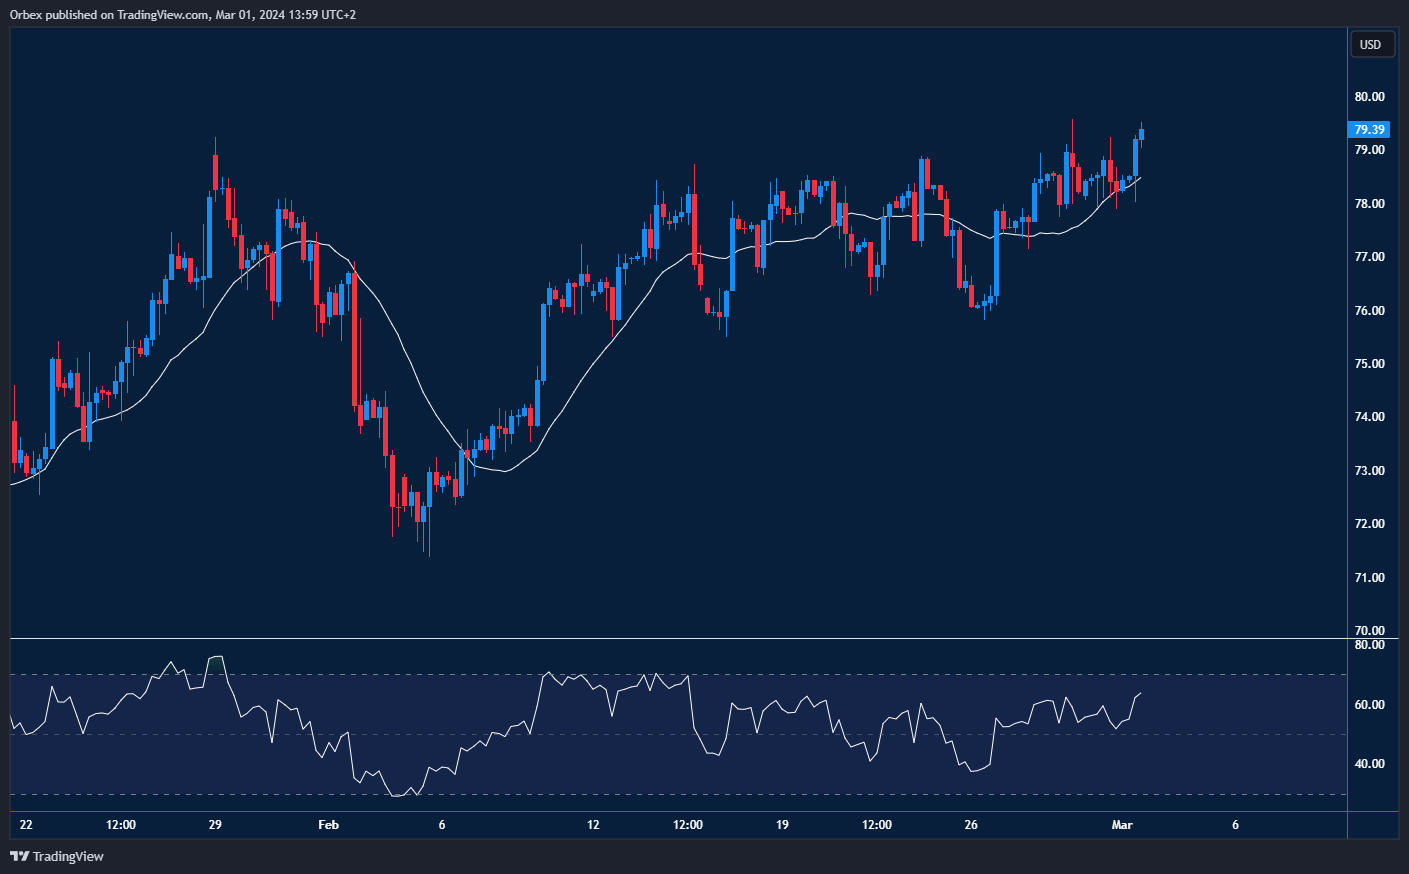
Task: Click the '22' date marker on time axis
Action: point(26,825)
